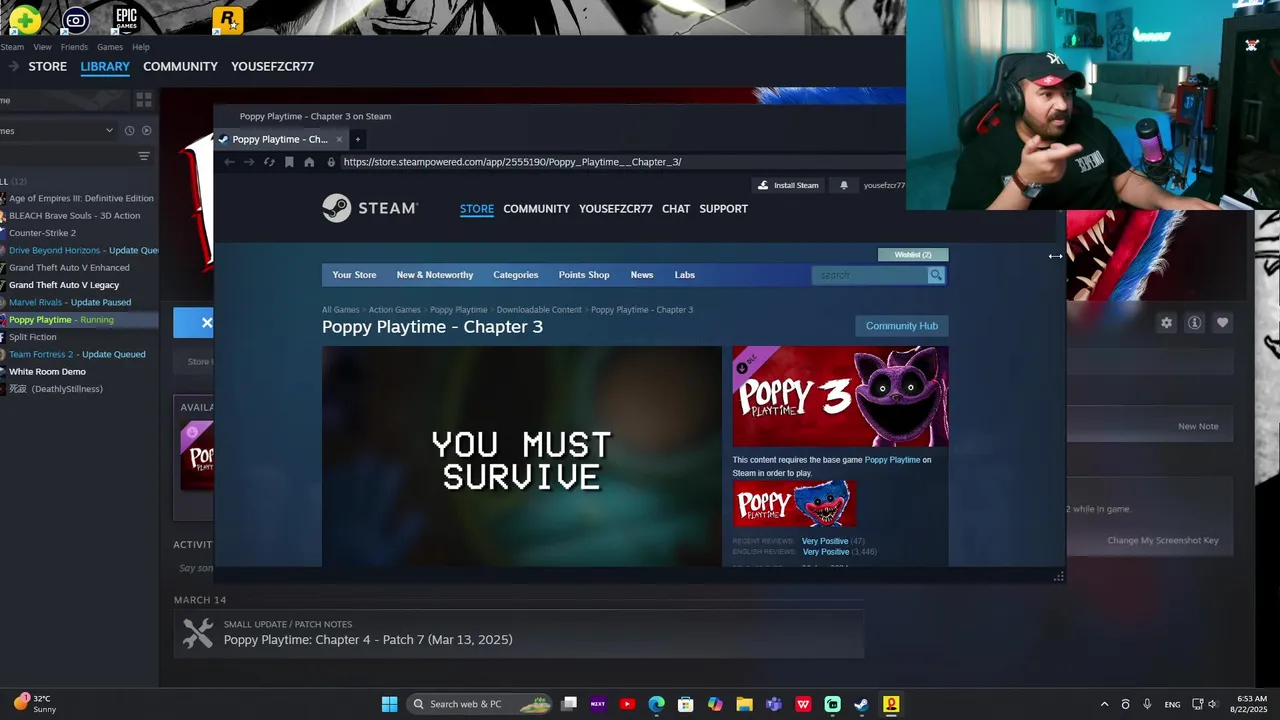Select Counter-Strike 2 in the library list

(42, 233)
